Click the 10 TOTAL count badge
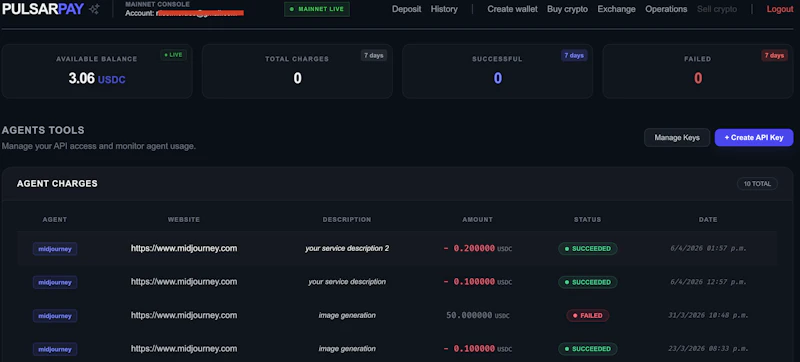 757,184
